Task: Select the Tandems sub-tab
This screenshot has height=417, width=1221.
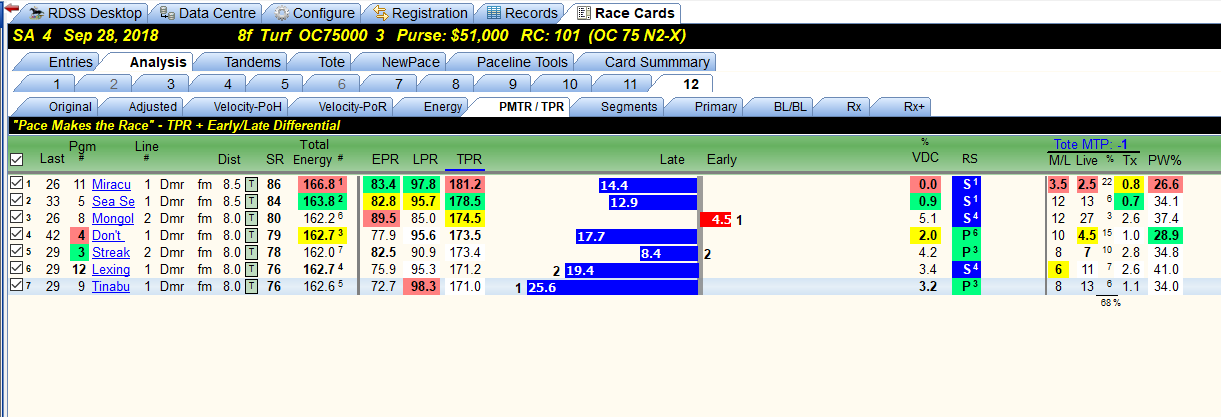Action: (x=252, y=62)
